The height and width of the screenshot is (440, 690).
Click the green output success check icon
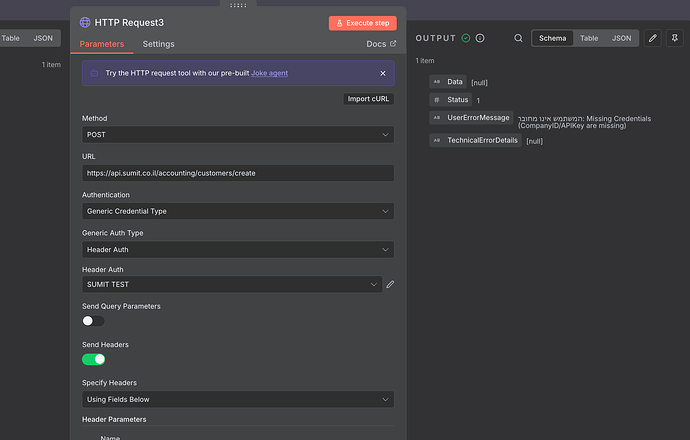[x=466, y=38]
